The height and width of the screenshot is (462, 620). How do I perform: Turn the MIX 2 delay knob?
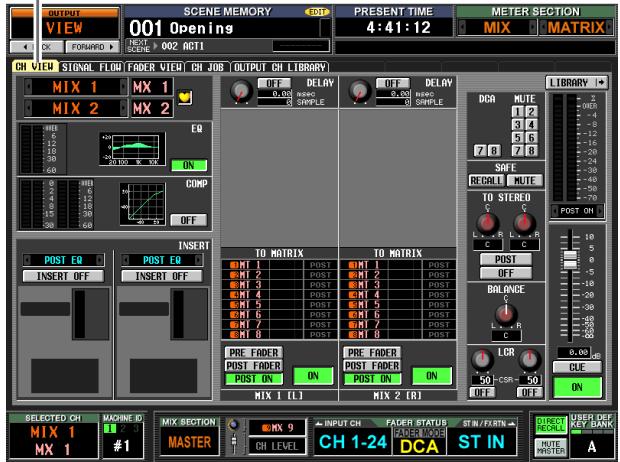point(359,91)
